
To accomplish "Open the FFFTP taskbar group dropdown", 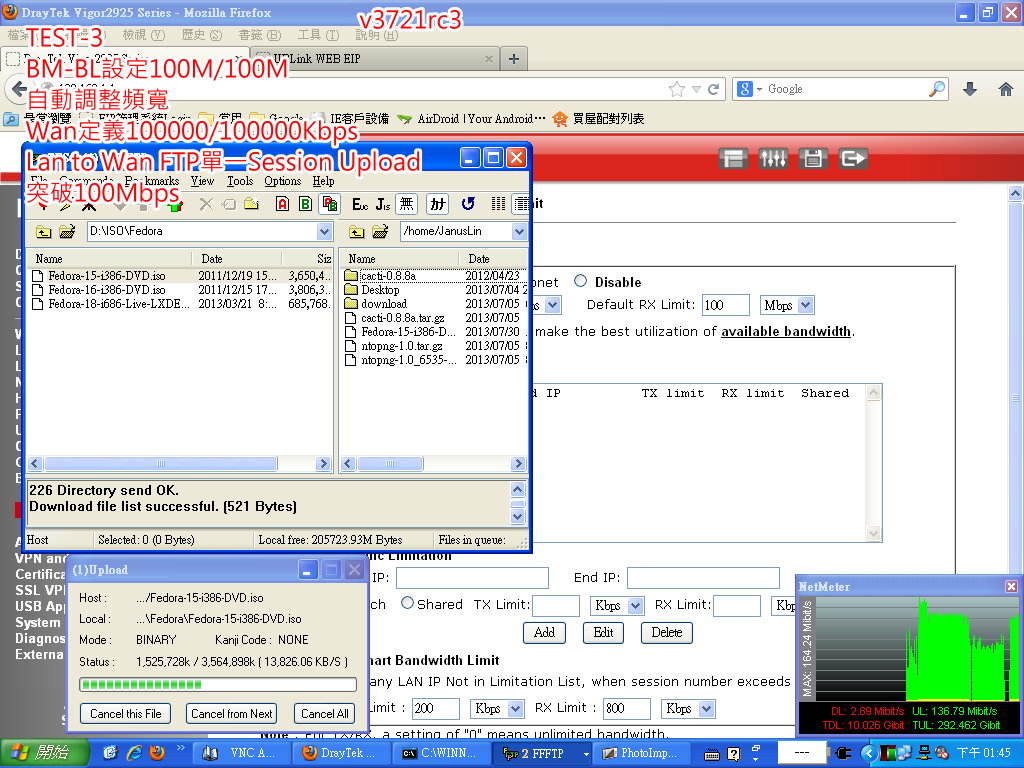I will click(586, 754).
